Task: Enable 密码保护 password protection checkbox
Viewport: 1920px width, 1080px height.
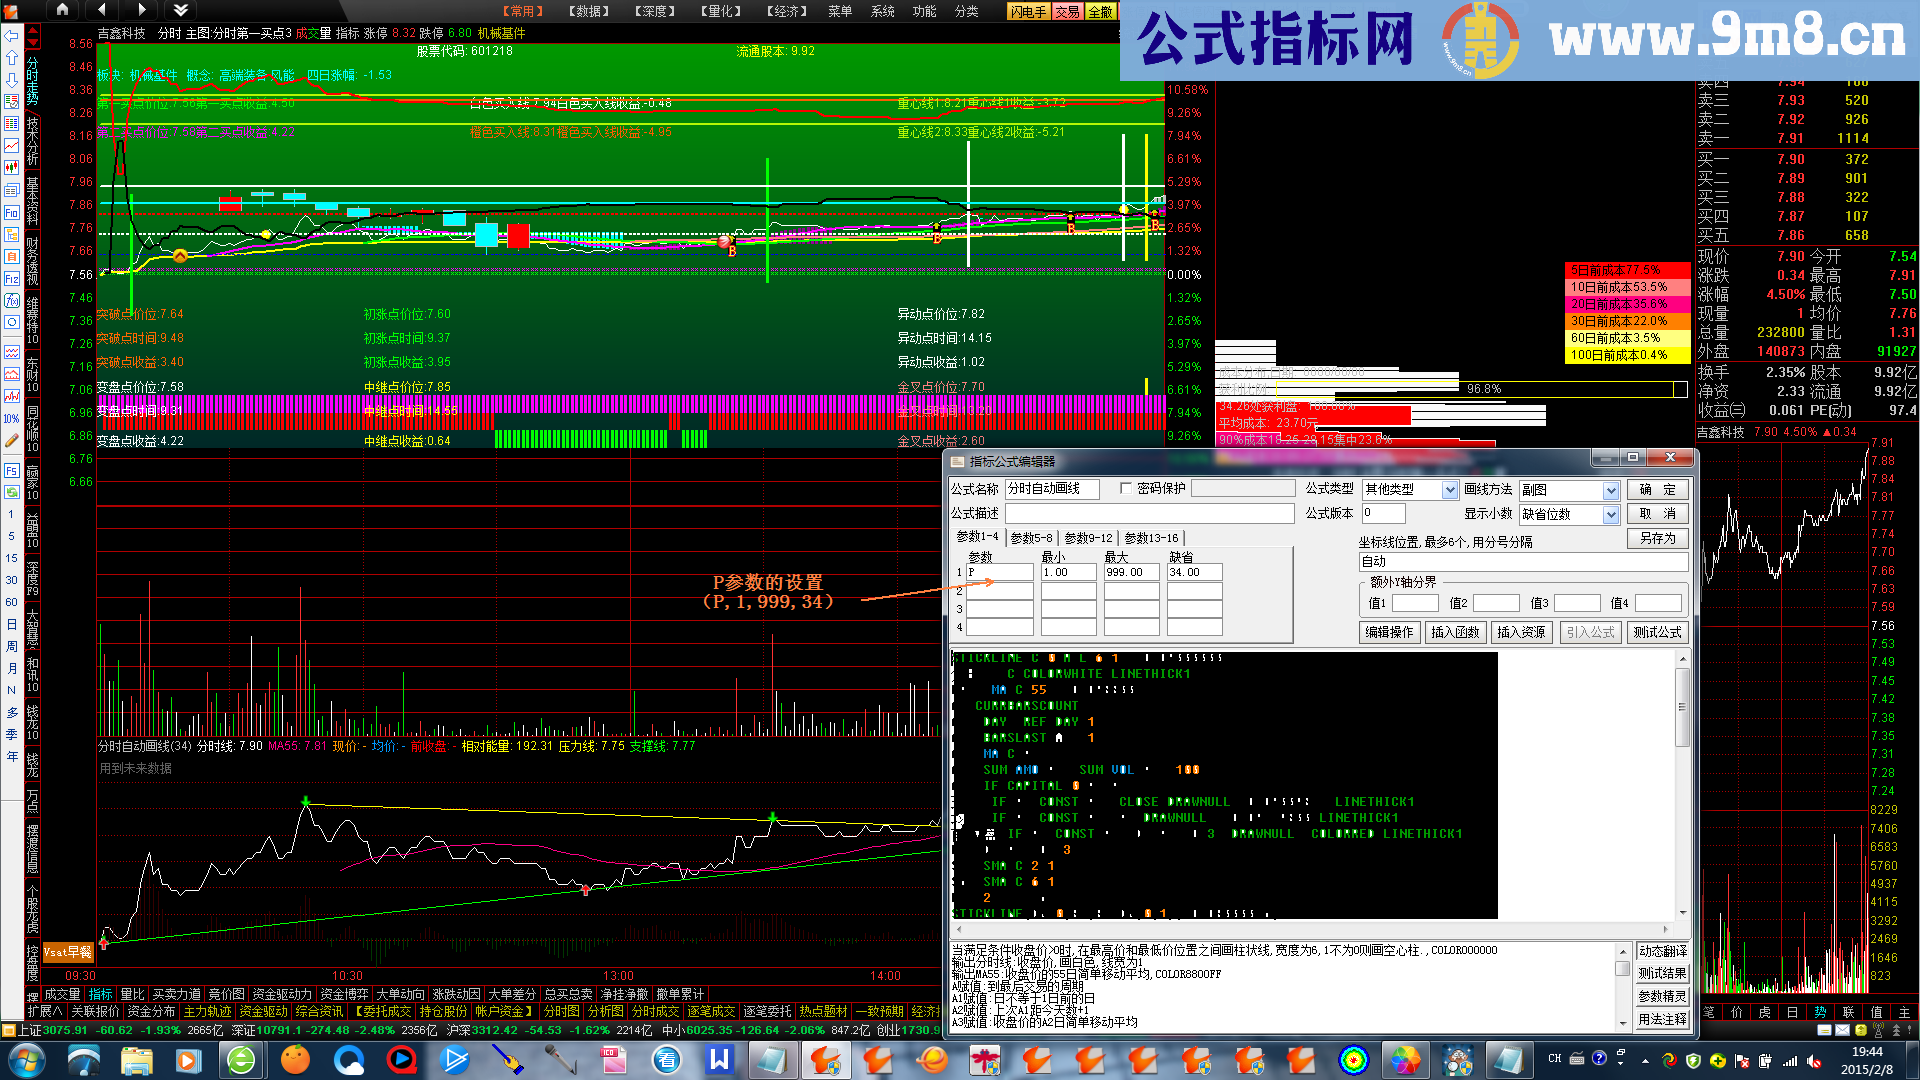Action: pos(1126,489)
